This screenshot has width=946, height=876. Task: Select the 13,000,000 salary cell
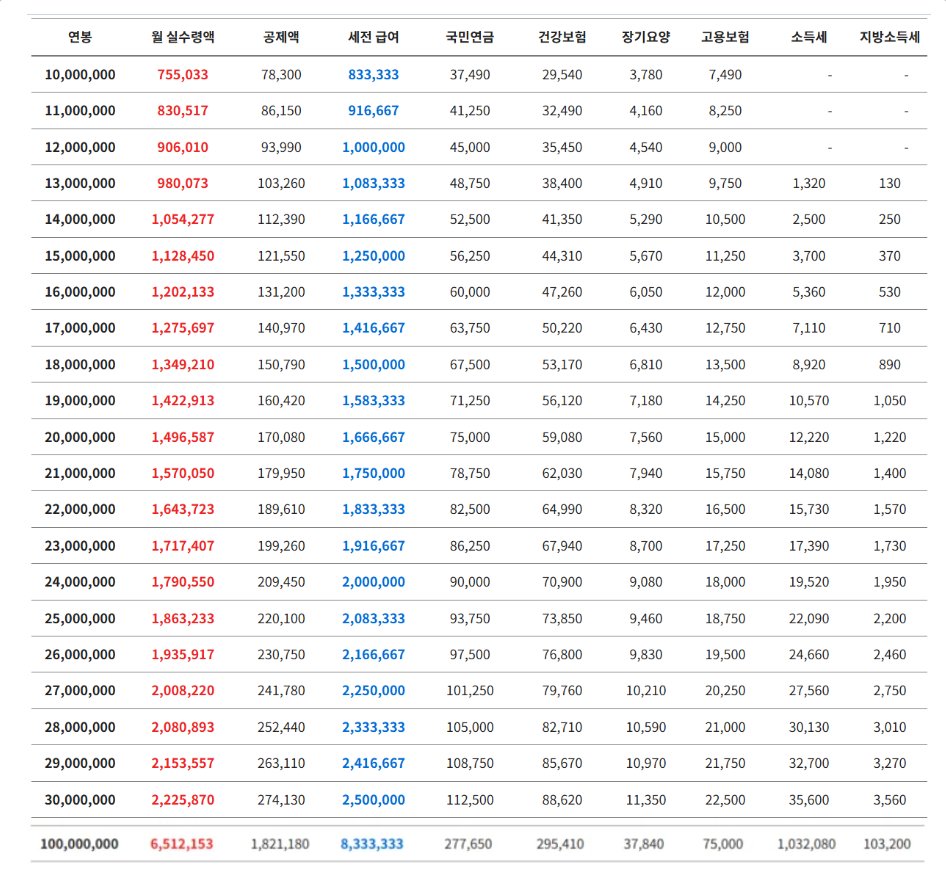[x=80, y=183]
